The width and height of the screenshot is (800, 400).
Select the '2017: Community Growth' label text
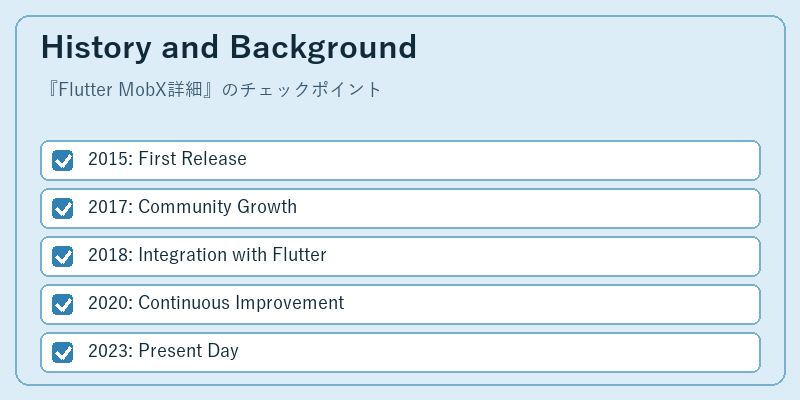(x=192, y=207)
